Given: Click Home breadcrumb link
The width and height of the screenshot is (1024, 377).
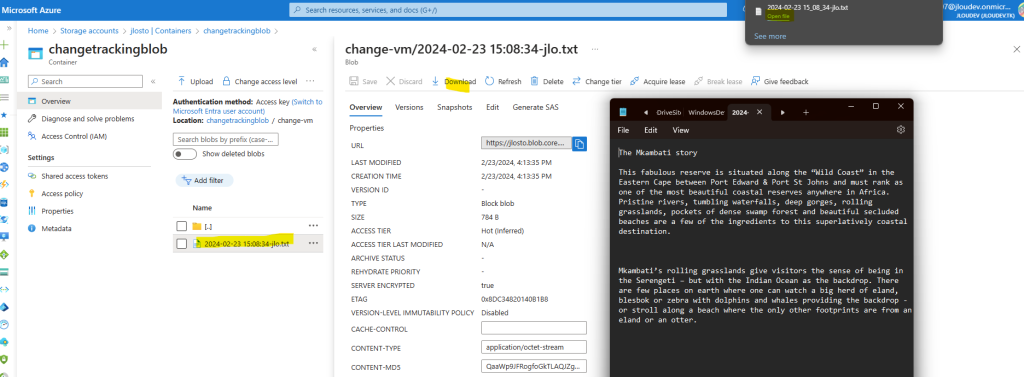Looking at the screenshot, I should [x=38, y=31].
